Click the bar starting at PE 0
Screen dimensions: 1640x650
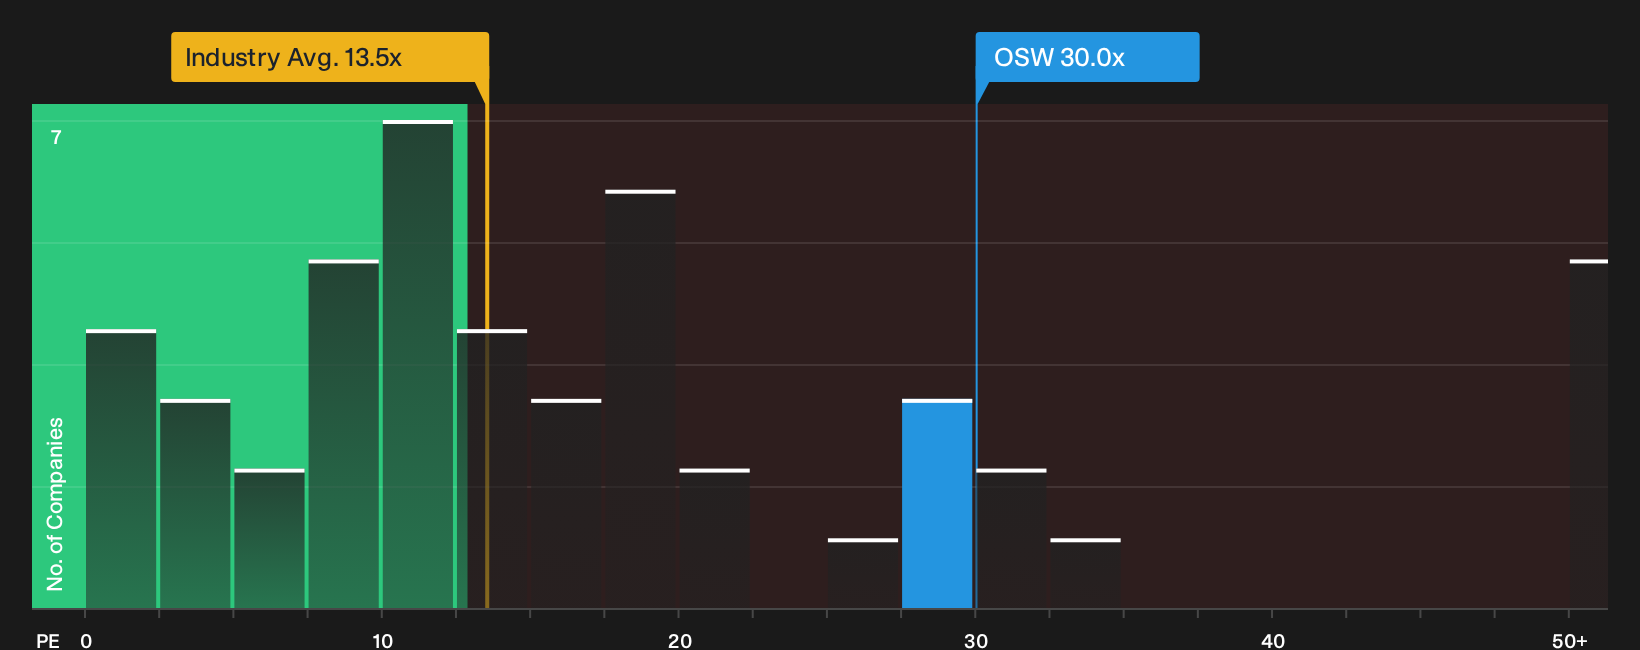point(121,469)
